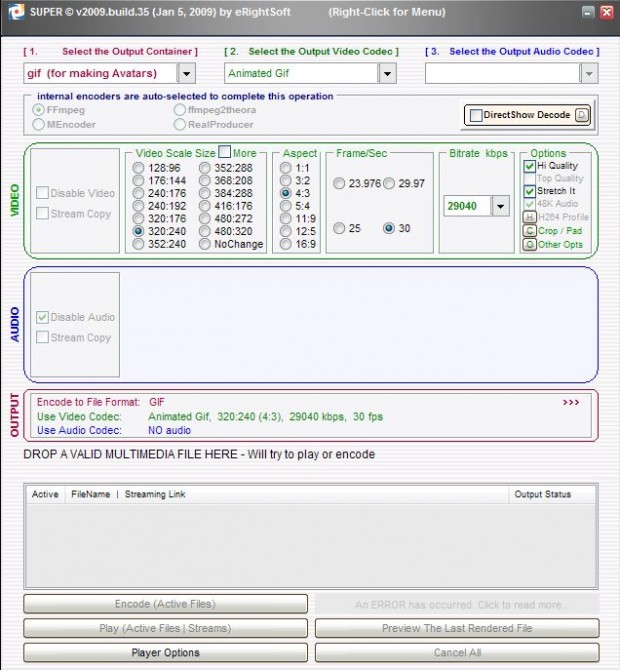Uncheck the Disable Audio box
The image size is (620, 670).
tap(42, 317)
